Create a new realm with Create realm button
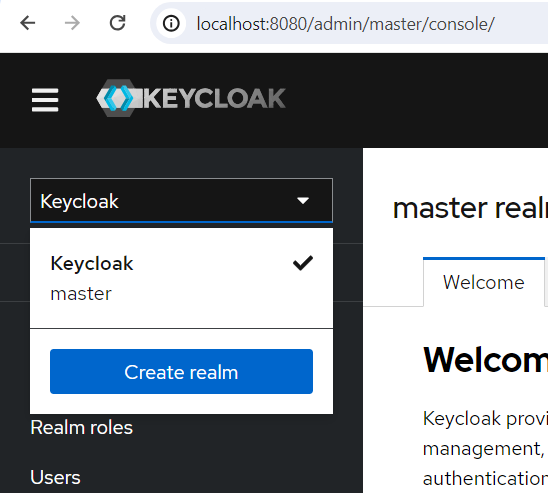549x495 pixels. point(181,371)
